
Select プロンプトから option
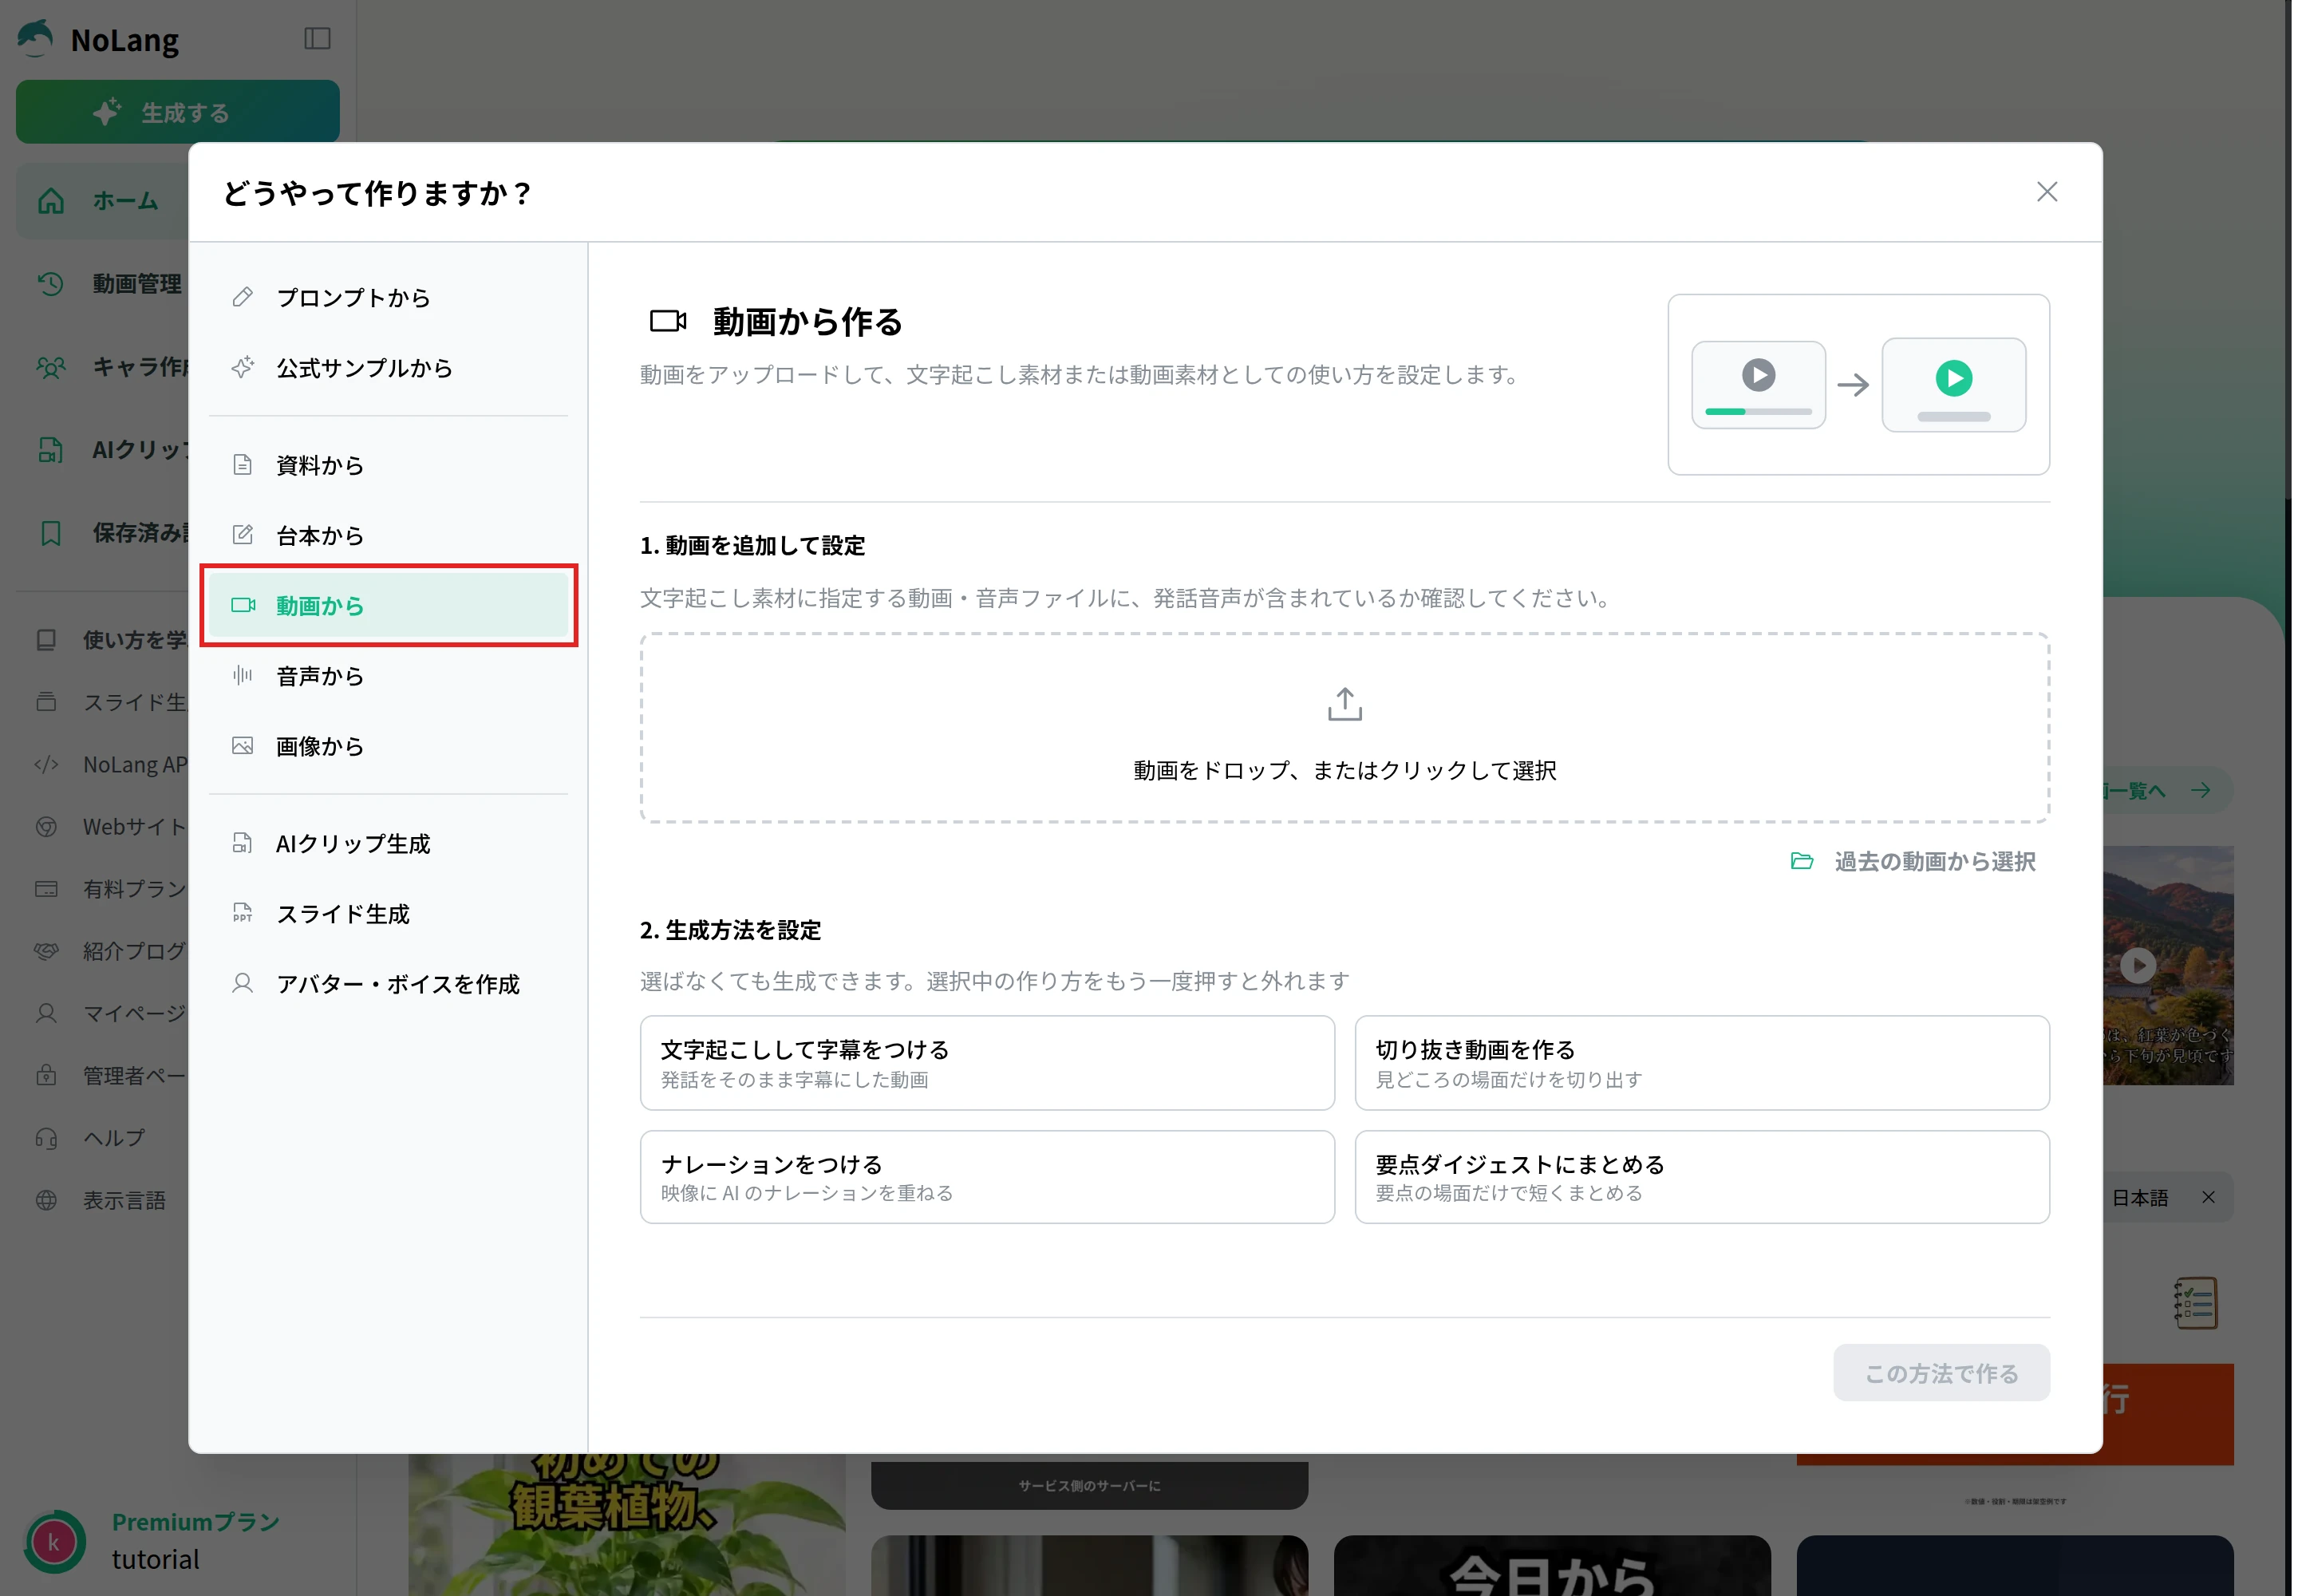coord(388,298)
